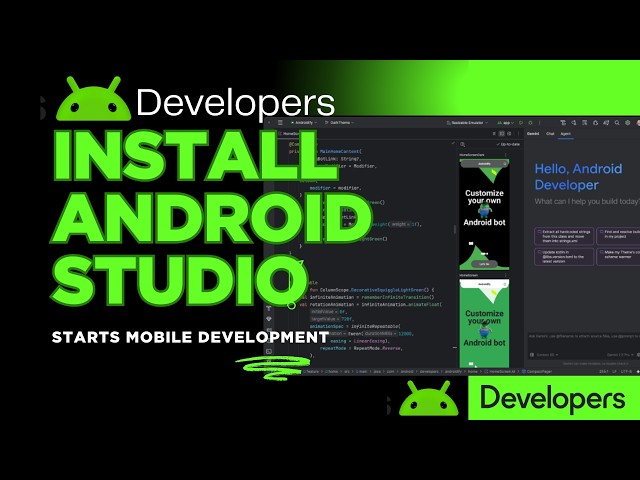Click the java breadcrumb in the navigation bar
The height and width of the screenshot is (480, 640).
pyautogui.click(x=377, y=371)
